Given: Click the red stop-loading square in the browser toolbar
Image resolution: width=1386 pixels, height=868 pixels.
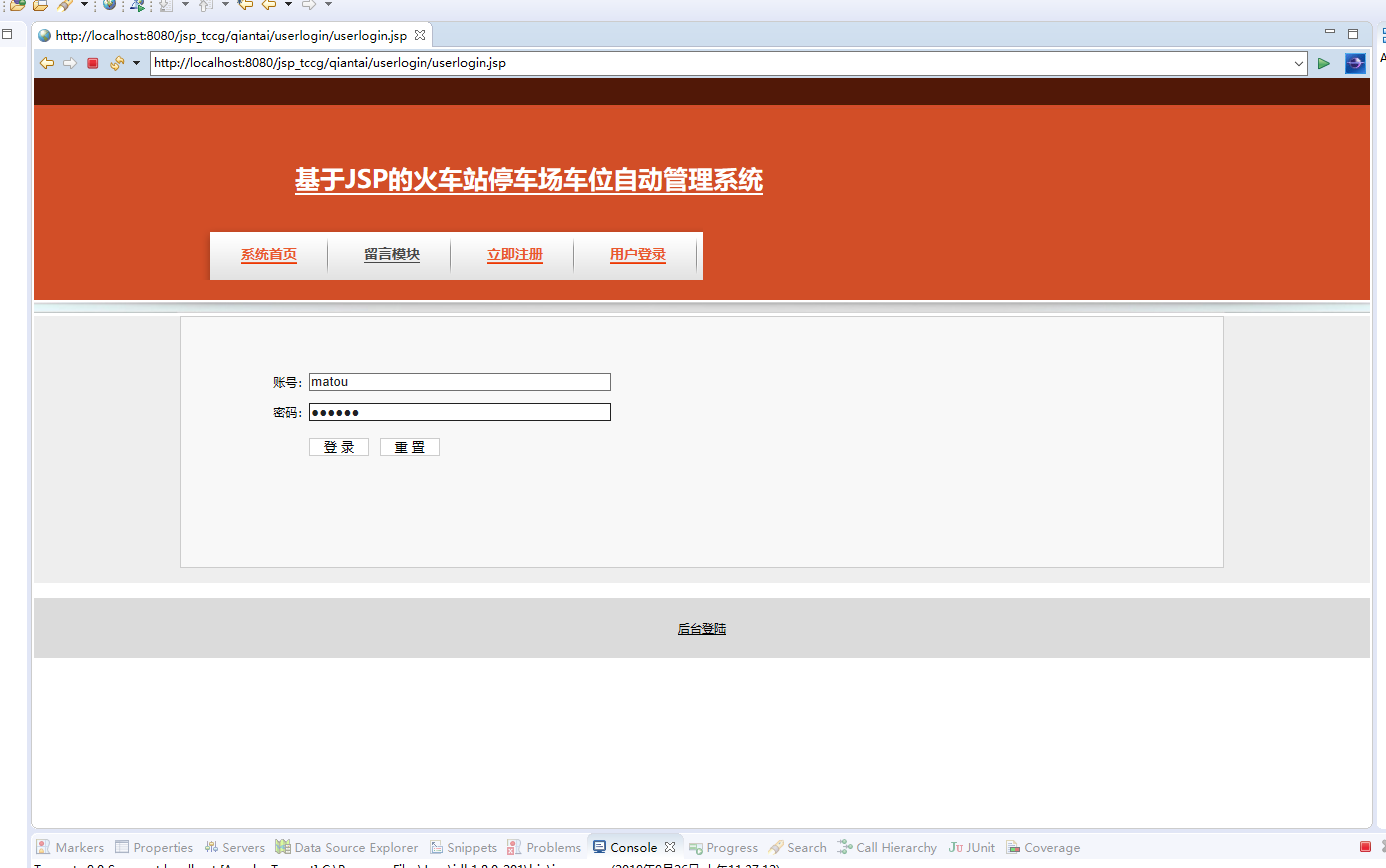Looking at the screenshot, I should (x=93, y=62).
